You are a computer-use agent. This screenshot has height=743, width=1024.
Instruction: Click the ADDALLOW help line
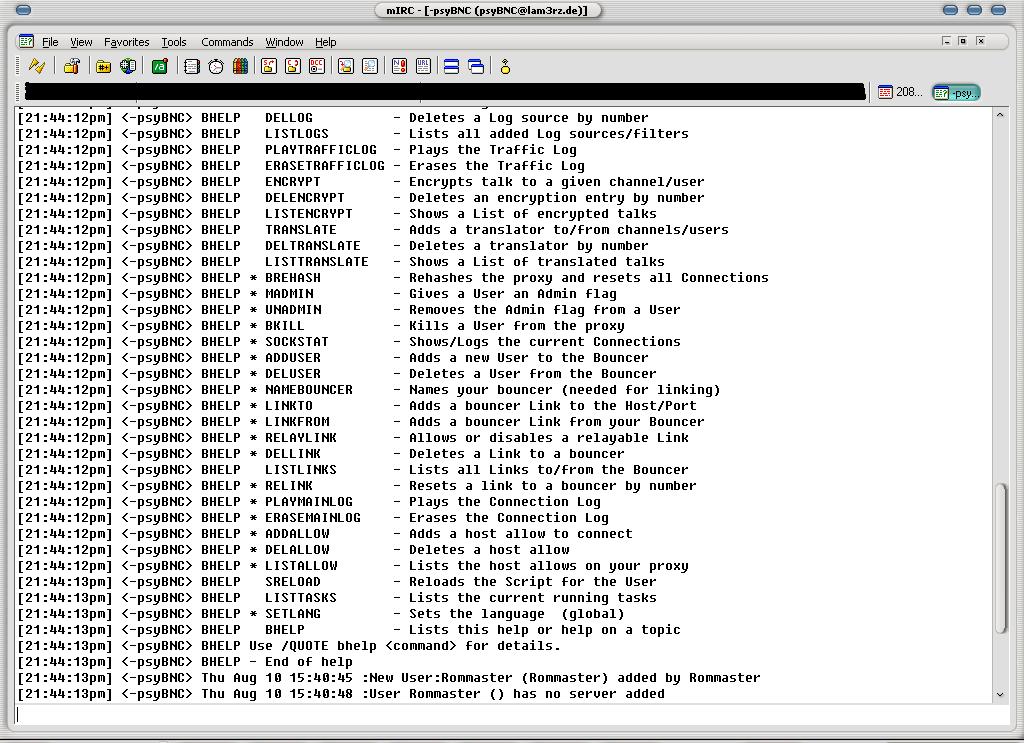point(325,533)
